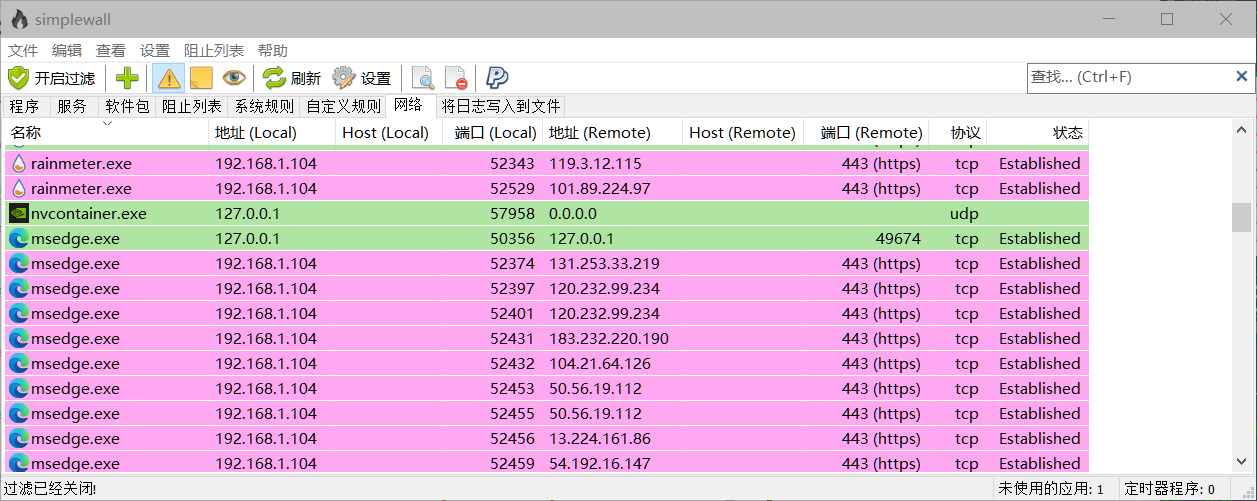Toggle the eye log viewer icon
Screen dimensions: 1257x501
tap(234, 78)
